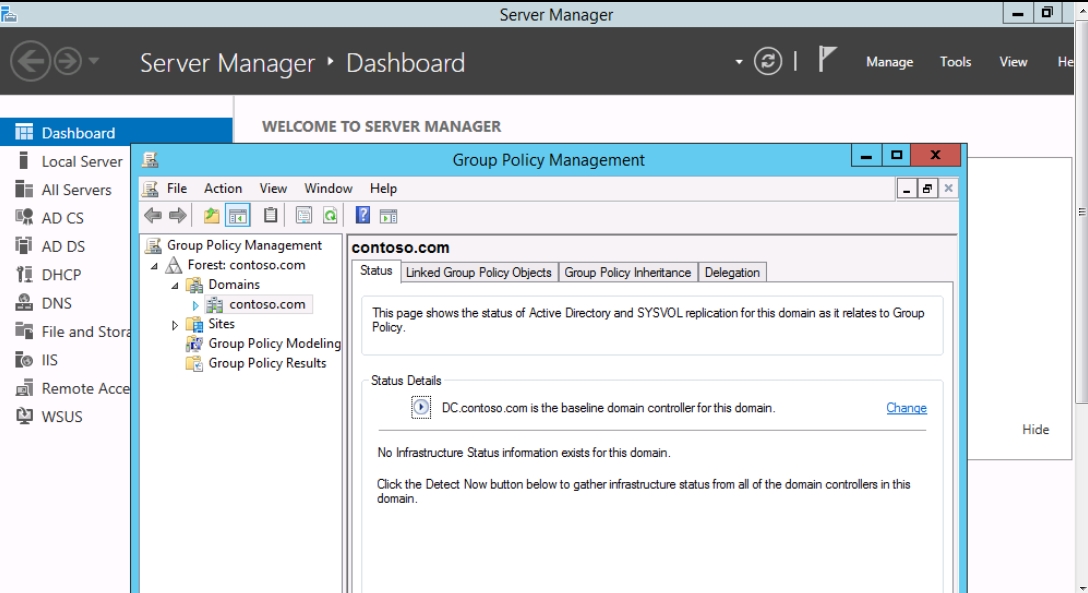Click the green Refresh toolbar icon
The width and height of the screenshot is (1088, 593).
[330, 216]
